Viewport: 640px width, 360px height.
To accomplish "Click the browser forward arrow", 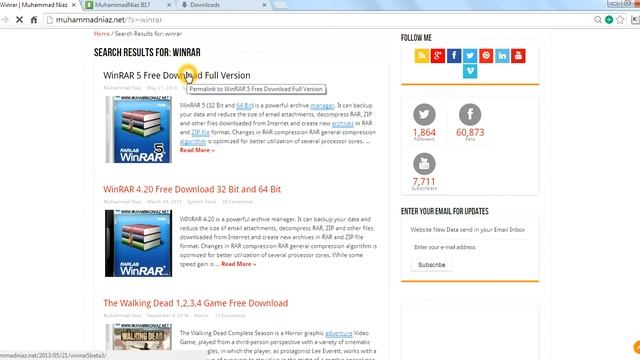I will coord(5,20).
